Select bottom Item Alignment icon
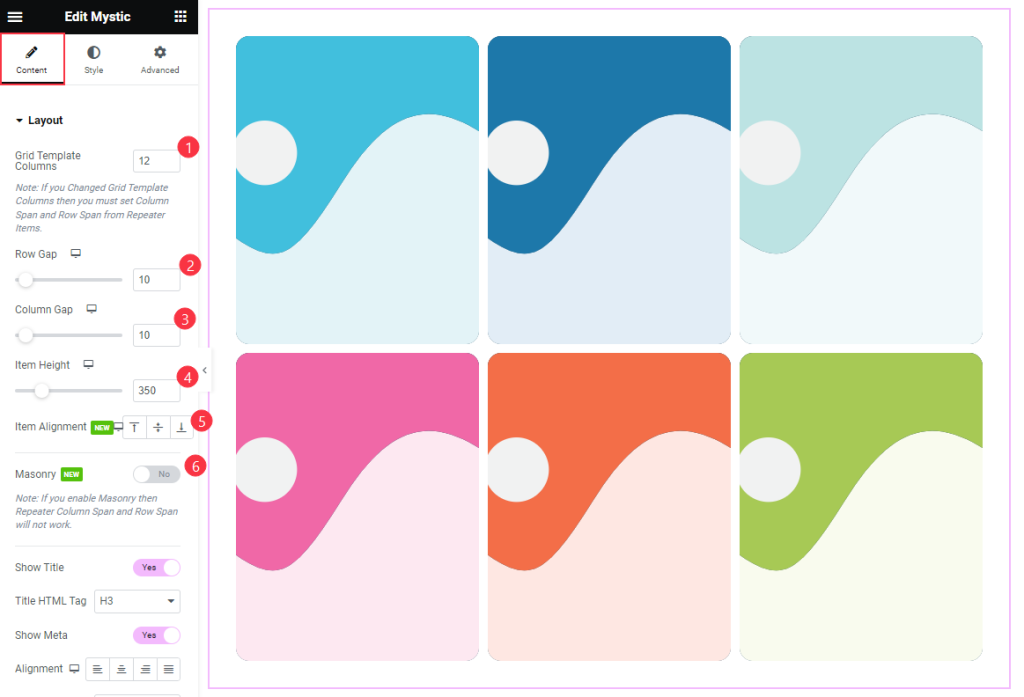Screen dimensions: 1024x697 (x=181, y=427)
